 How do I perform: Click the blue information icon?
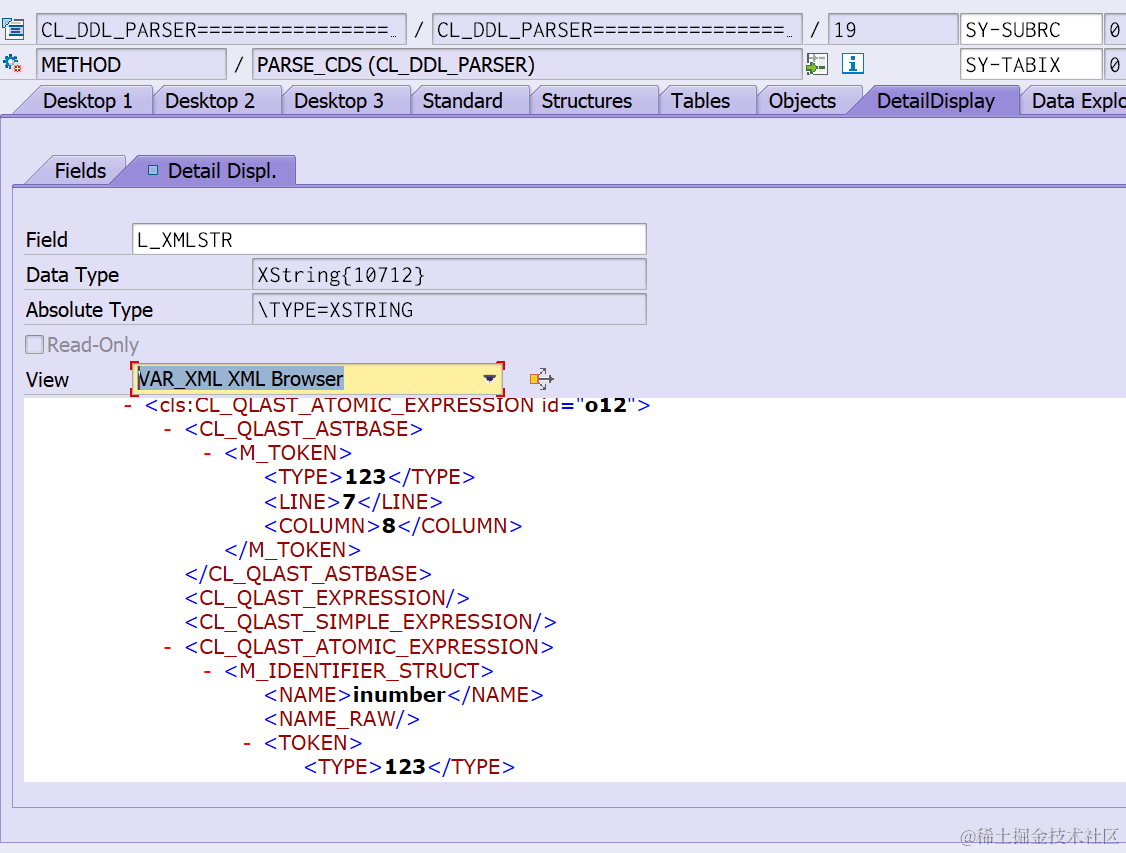tap(852, 64)
